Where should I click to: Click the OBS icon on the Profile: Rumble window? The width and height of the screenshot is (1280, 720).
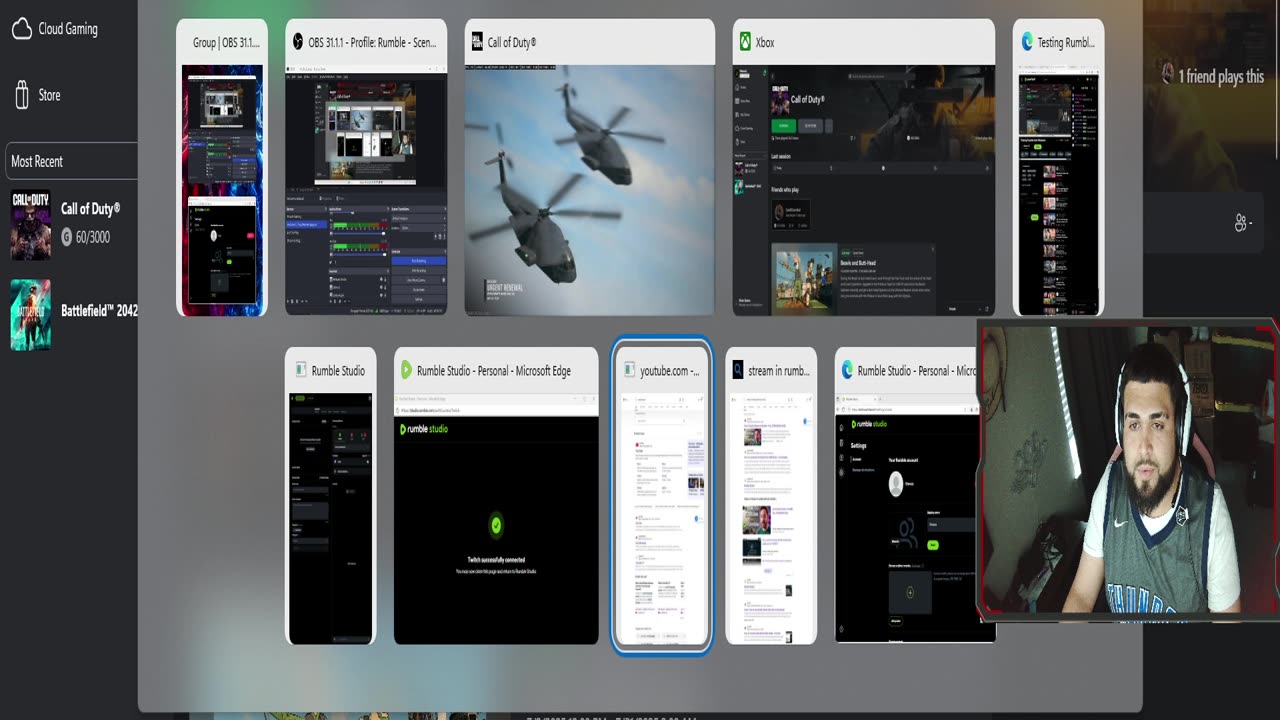pyautogui.click(x=298, y=42)
